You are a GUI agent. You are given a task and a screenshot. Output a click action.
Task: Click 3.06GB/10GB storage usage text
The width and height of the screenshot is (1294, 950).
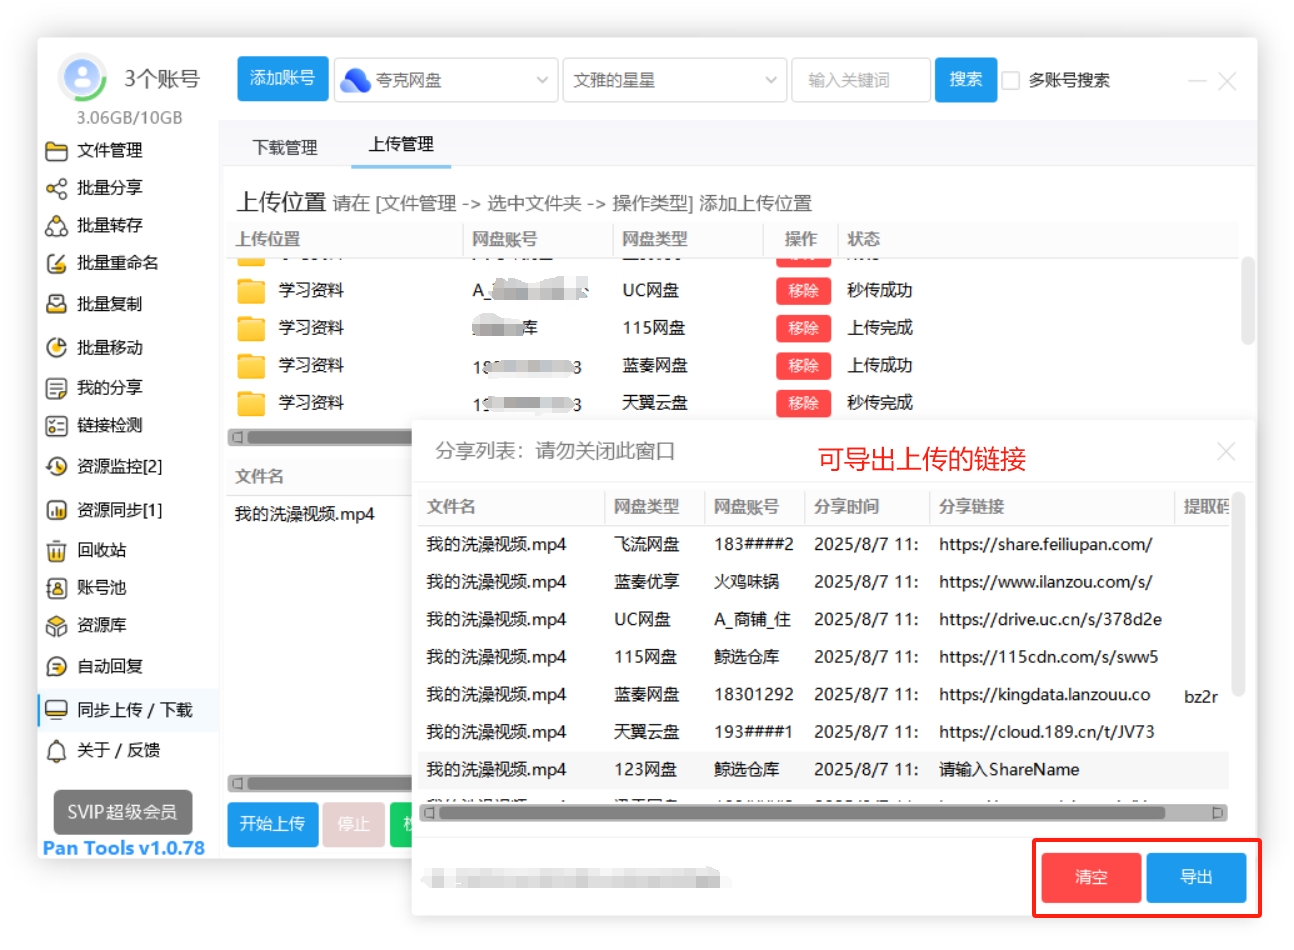(130, 118)
